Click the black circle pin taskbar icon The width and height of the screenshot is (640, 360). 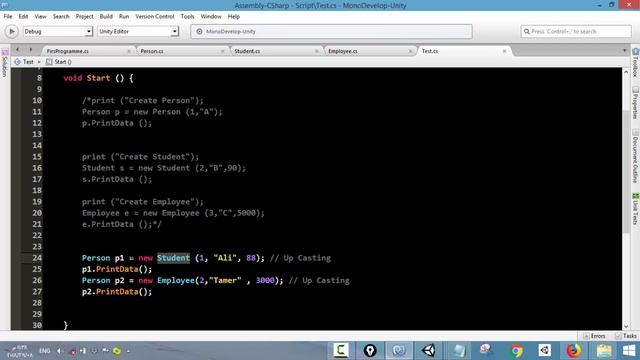pyautogui.click(x=370, y=351)
